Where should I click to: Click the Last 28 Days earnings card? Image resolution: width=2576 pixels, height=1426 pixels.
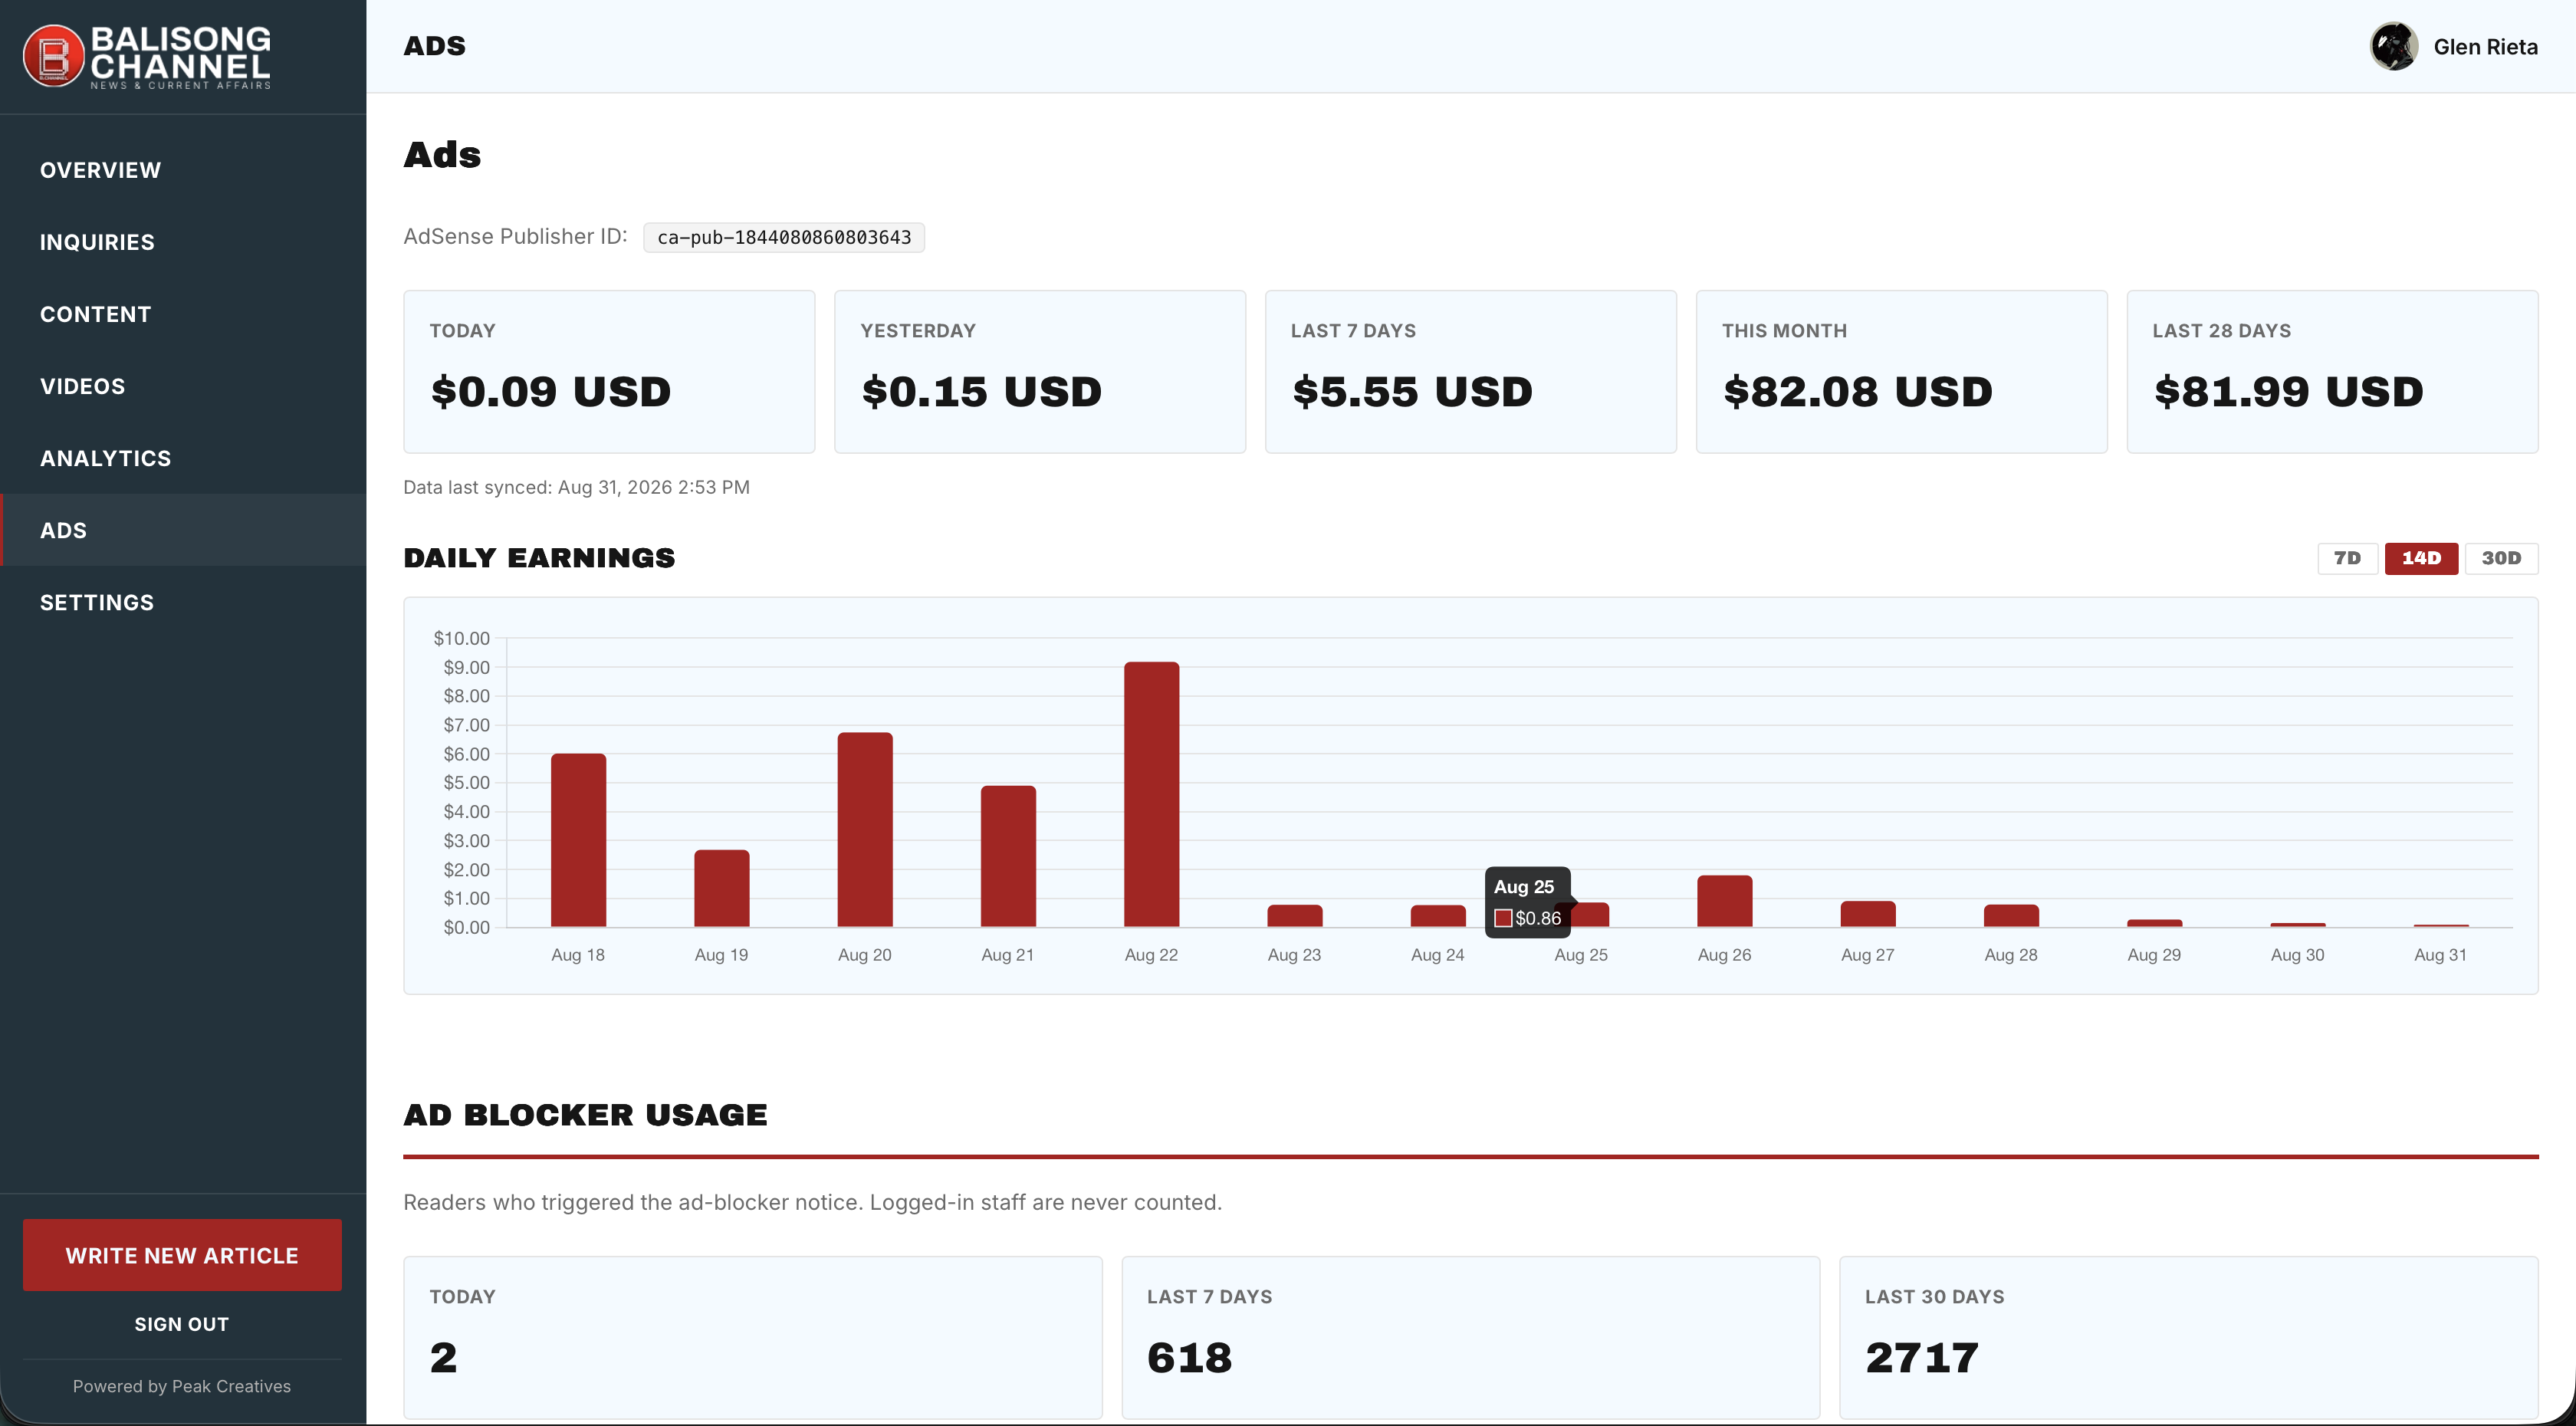click(x=2333, y=372)
